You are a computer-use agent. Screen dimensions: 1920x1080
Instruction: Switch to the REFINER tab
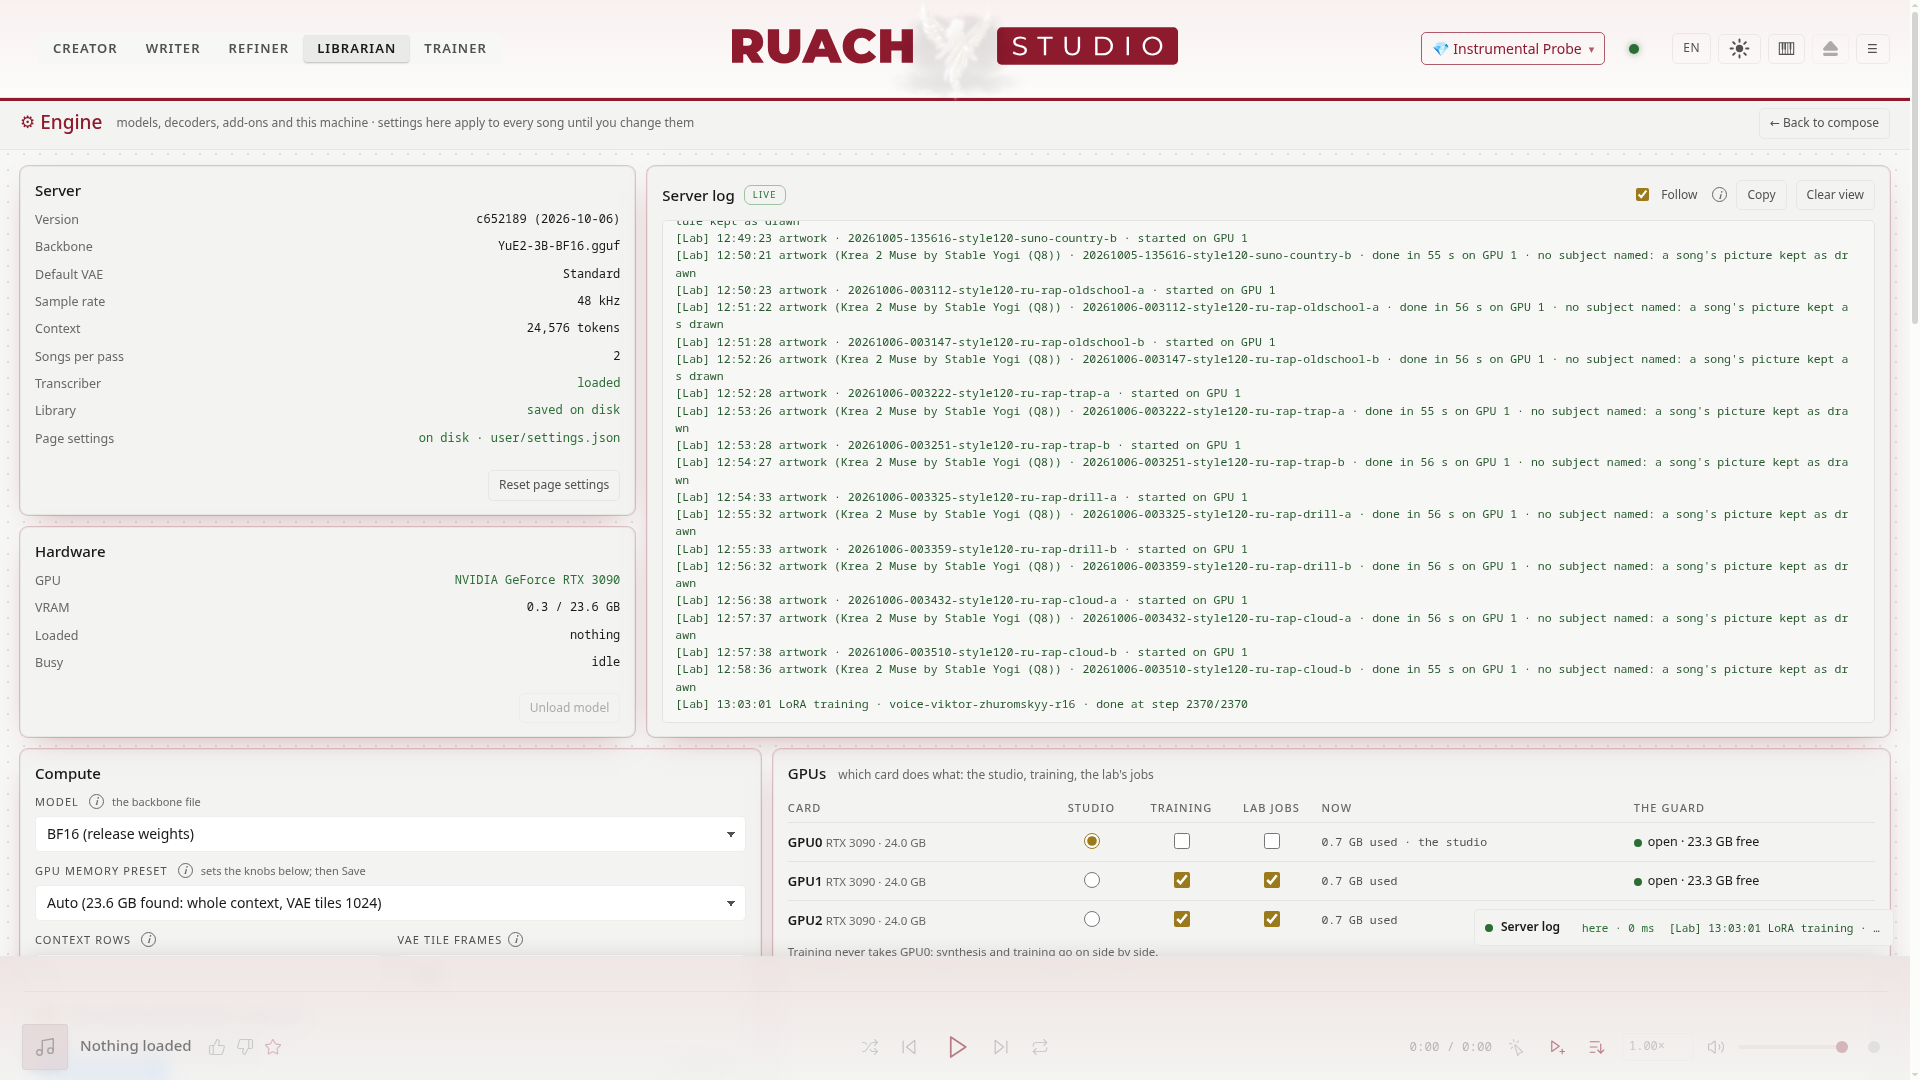[x=258, y=48]
